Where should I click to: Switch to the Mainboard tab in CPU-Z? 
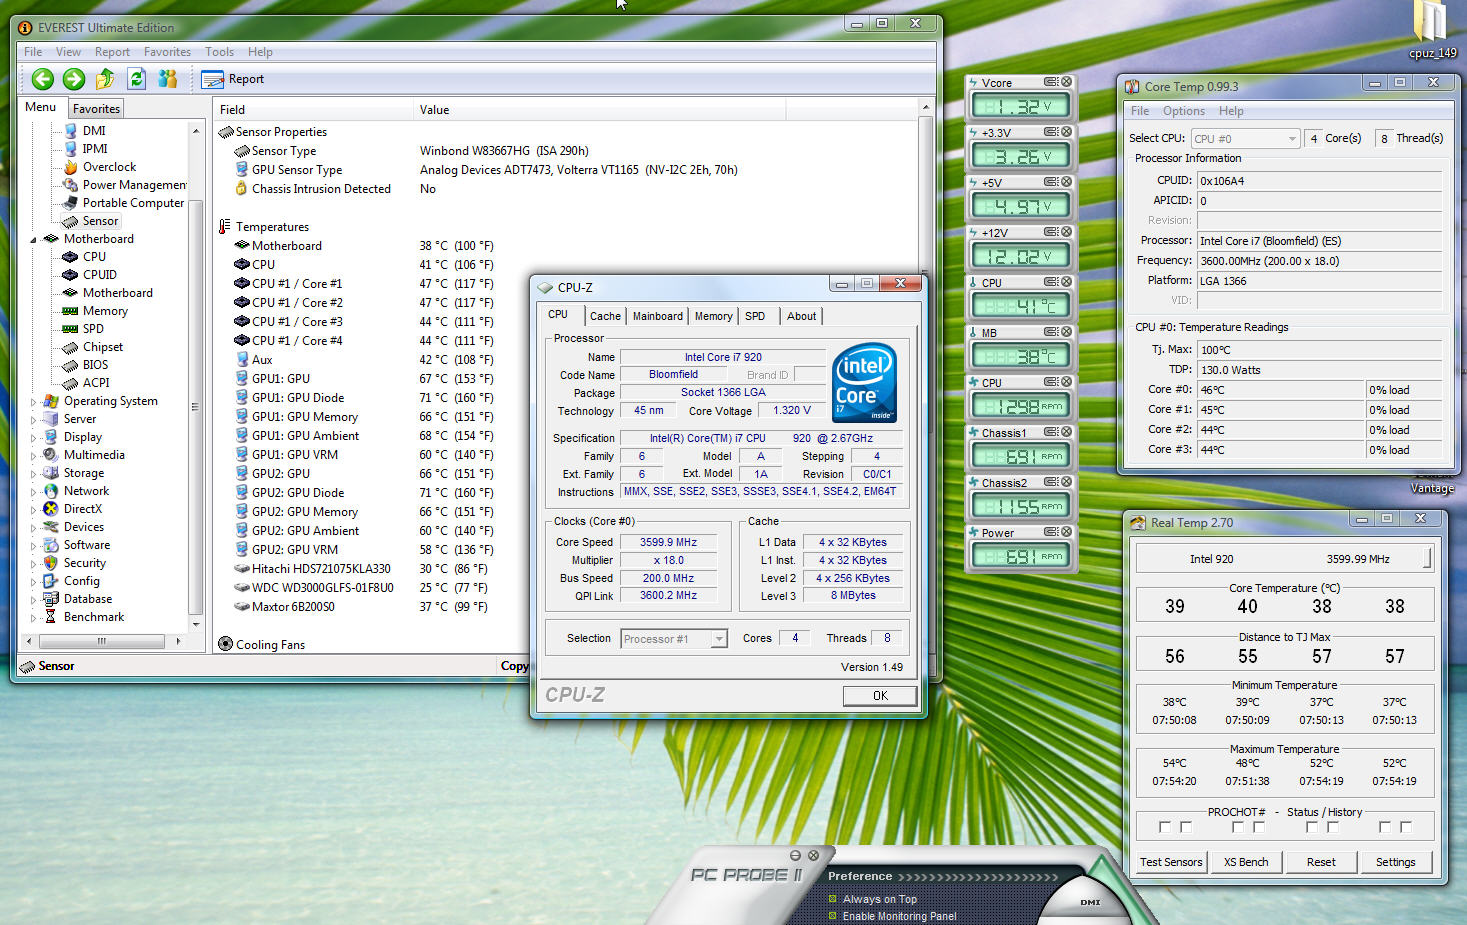657,316
